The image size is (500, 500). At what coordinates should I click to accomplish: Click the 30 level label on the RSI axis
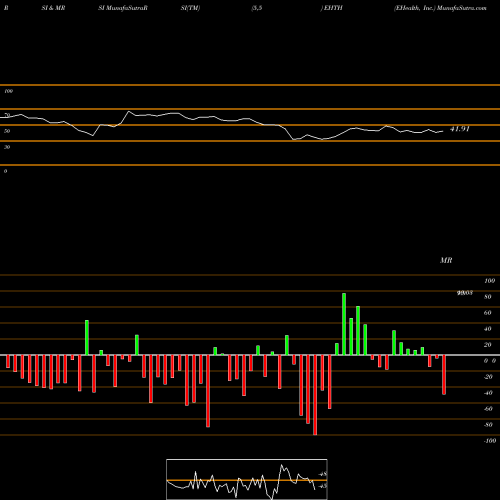click(x=7, y=147)
